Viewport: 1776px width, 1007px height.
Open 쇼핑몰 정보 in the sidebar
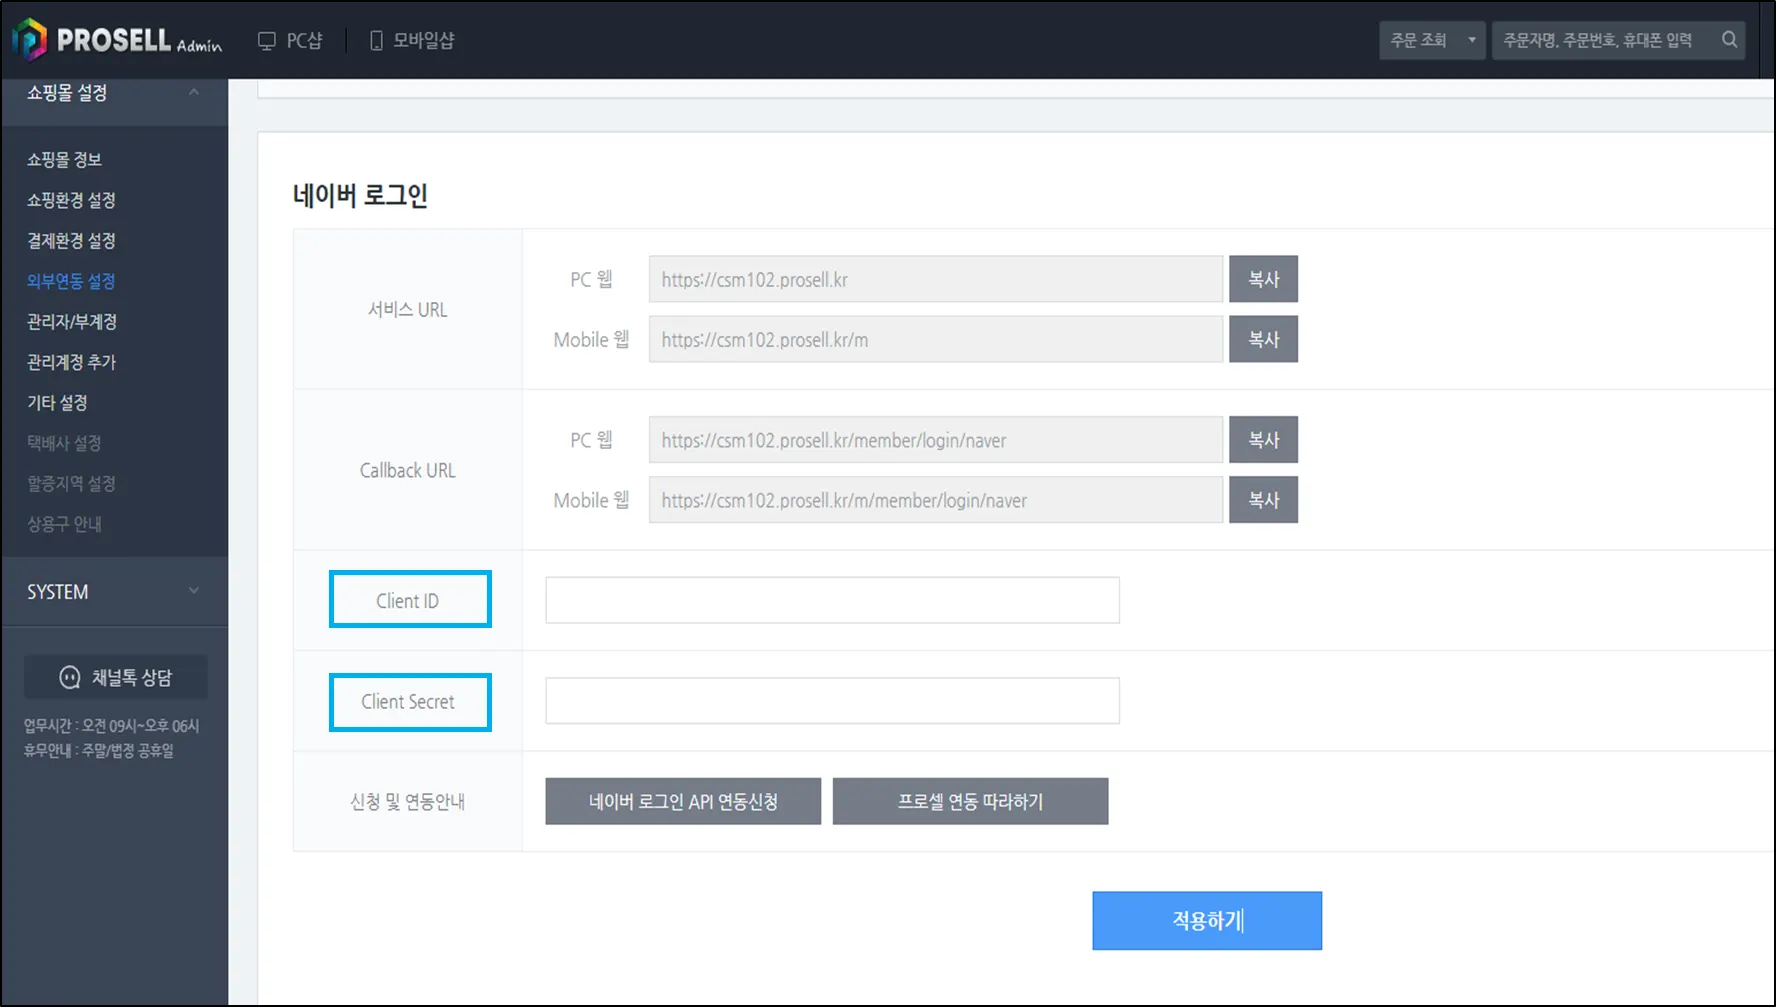pyautogui.click(x=64, y=160)
